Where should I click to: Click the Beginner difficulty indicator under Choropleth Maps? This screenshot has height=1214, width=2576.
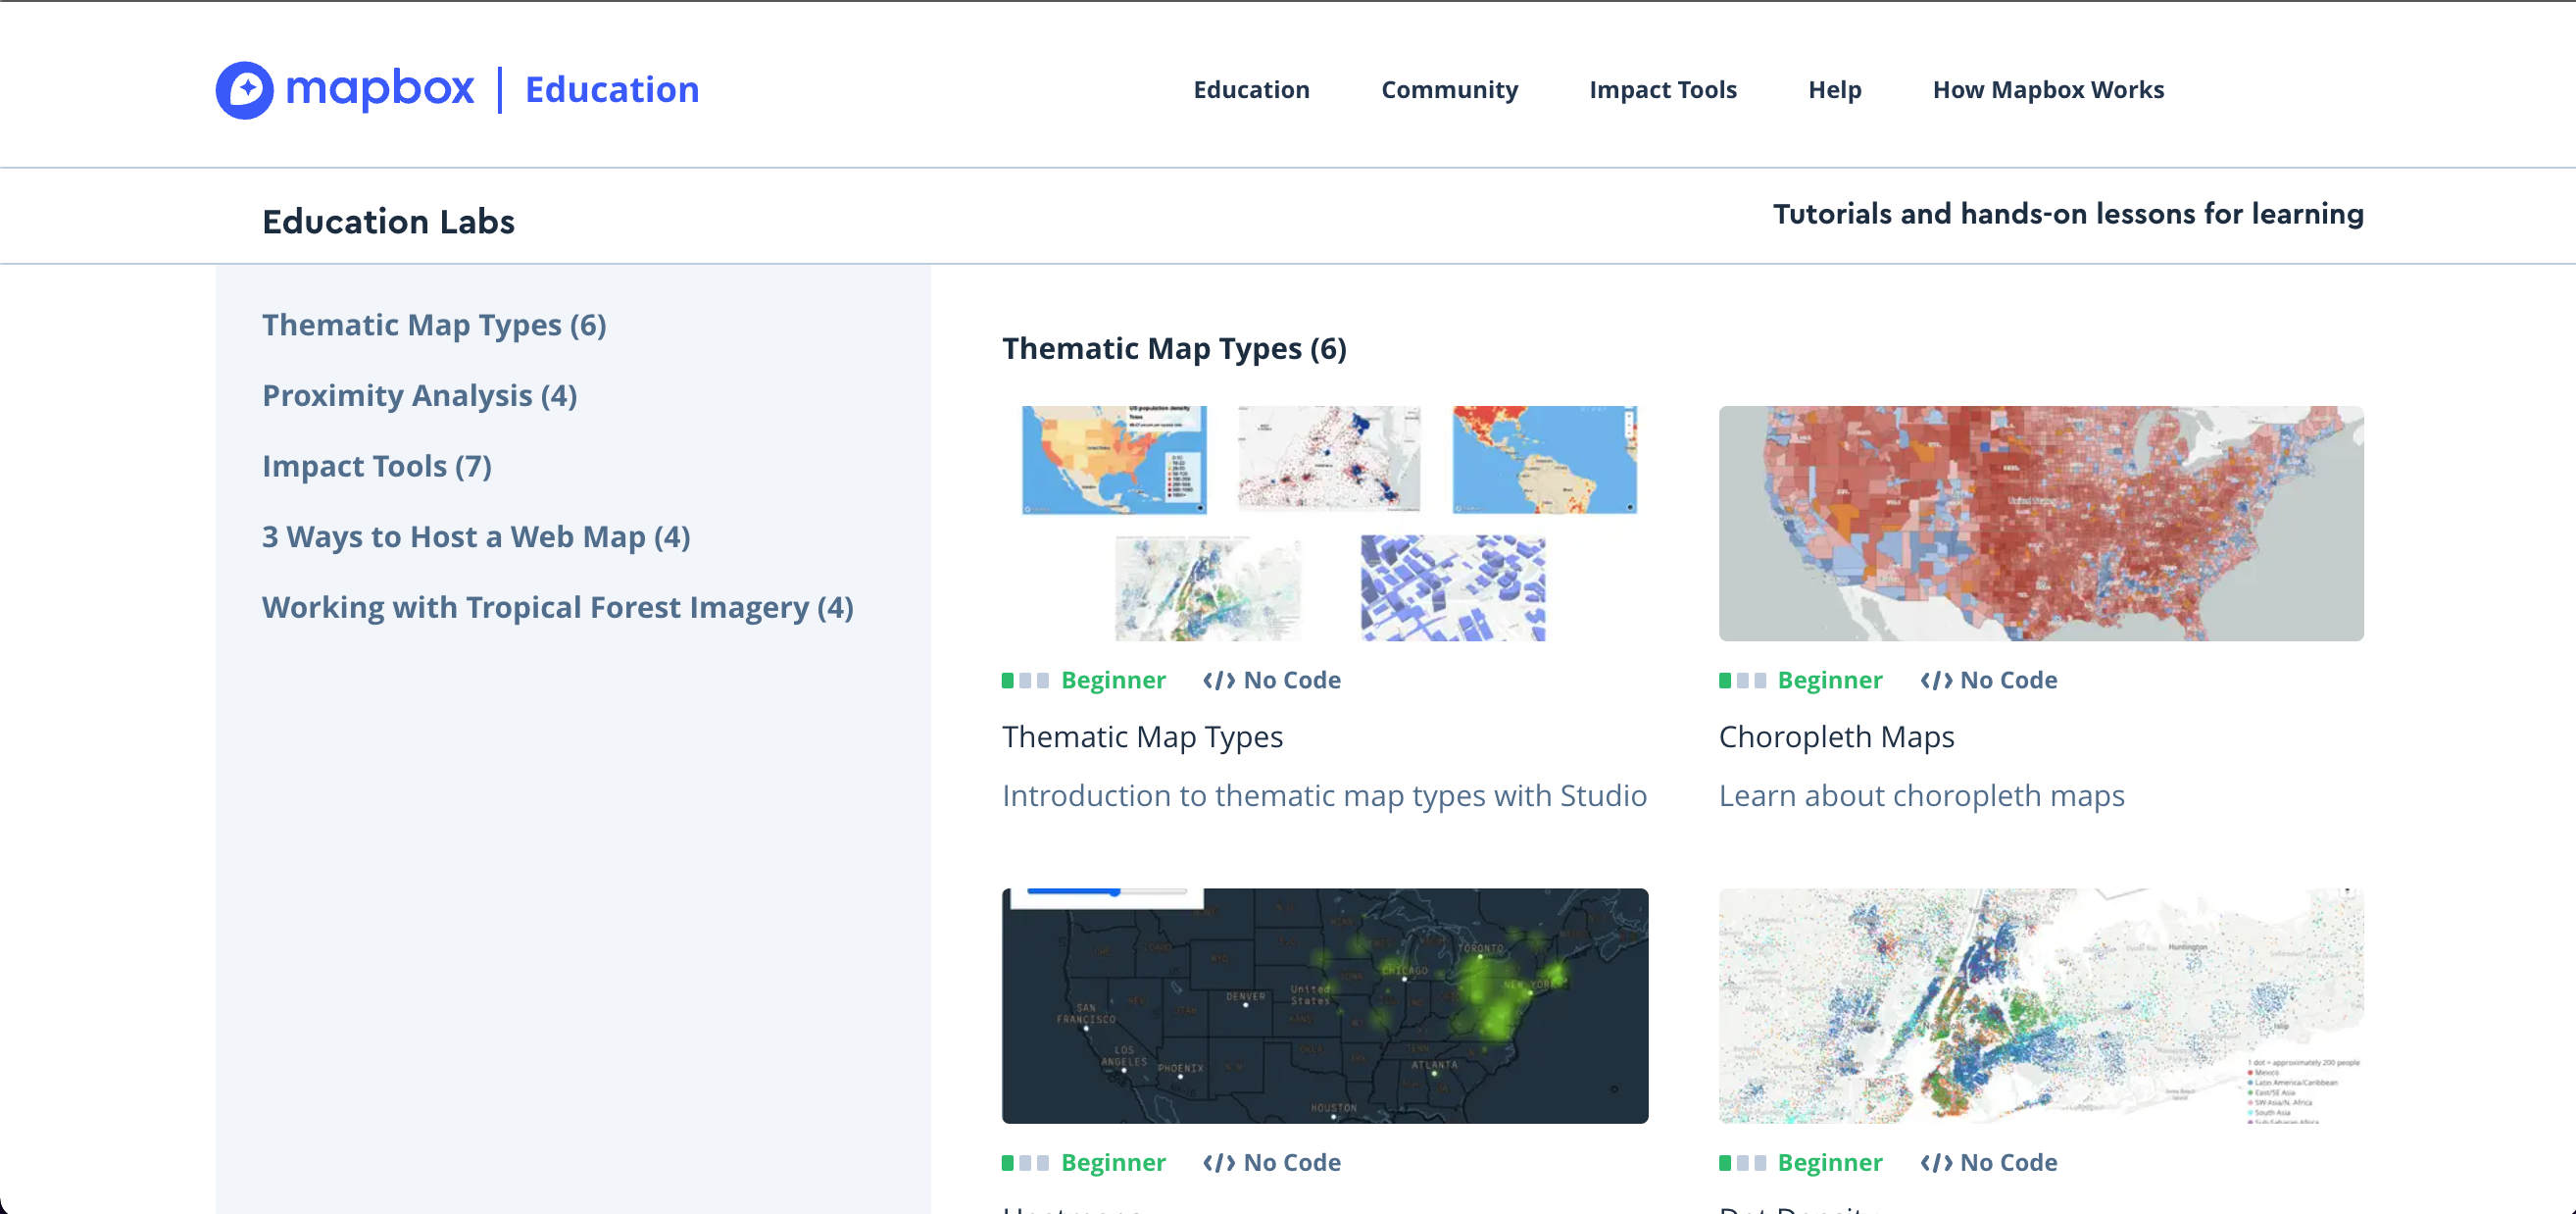click(1742, 680)
